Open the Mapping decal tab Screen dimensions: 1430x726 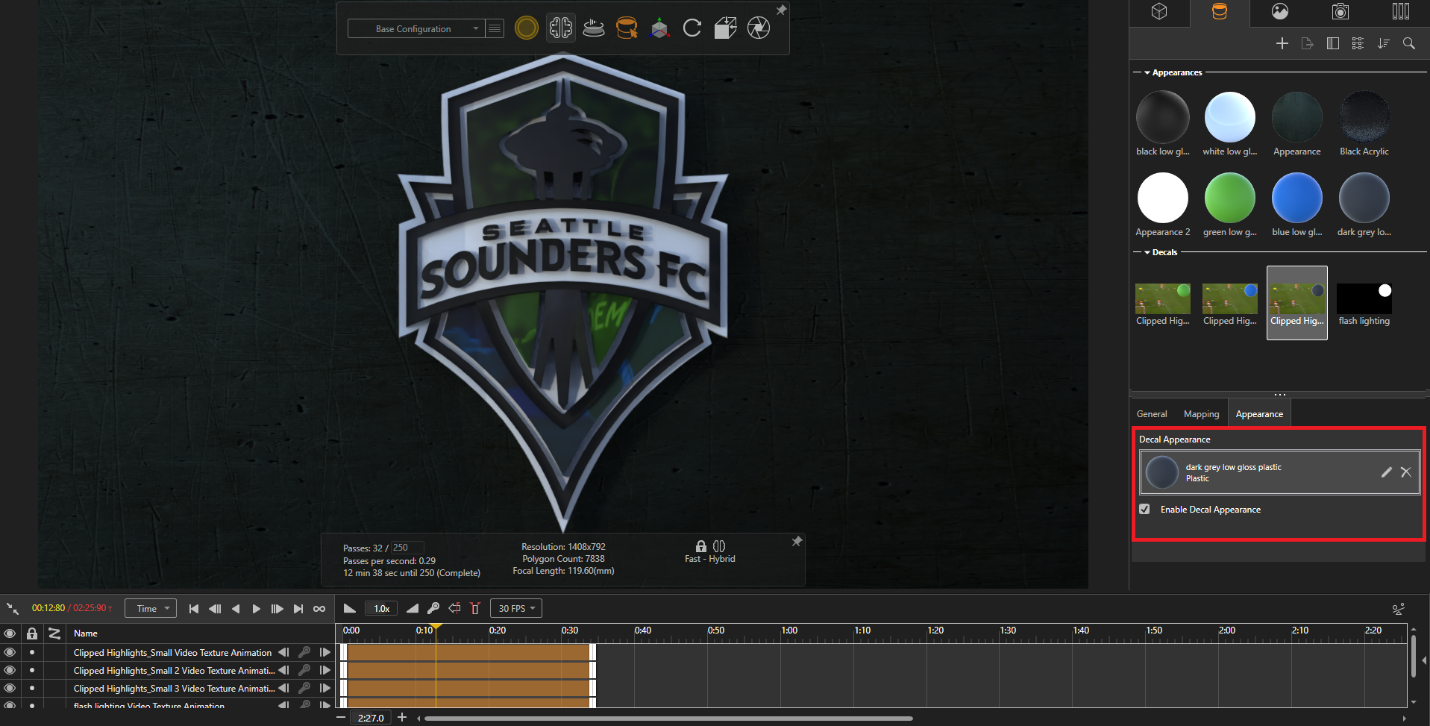[1201, 413]
